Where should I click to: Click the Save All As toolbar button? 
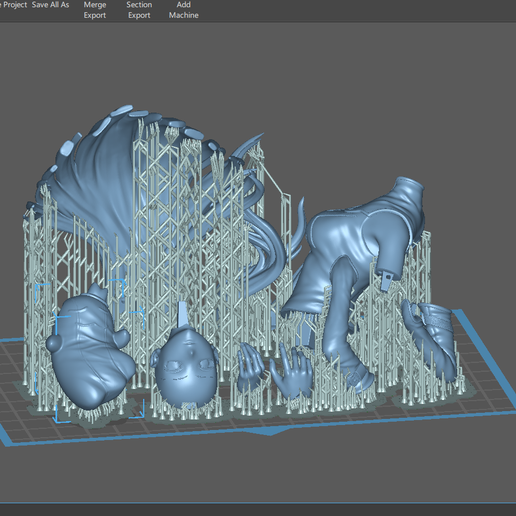pyautogui.click(x=50, y=5)
